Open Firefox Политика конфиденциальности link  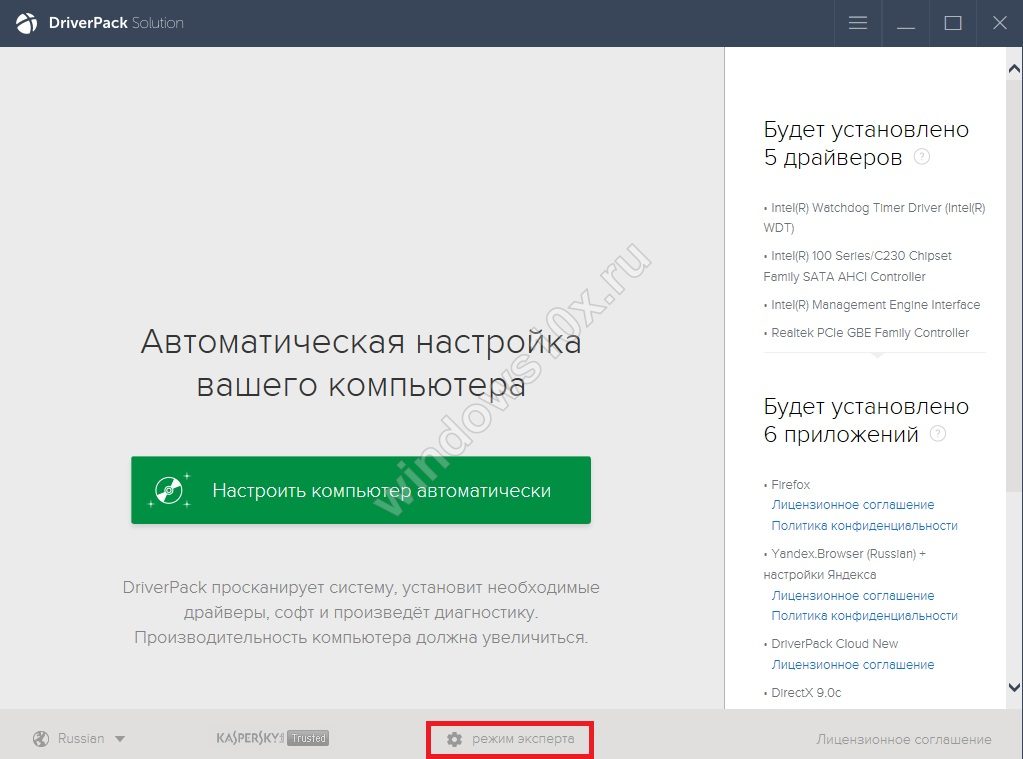click(864, 526)
